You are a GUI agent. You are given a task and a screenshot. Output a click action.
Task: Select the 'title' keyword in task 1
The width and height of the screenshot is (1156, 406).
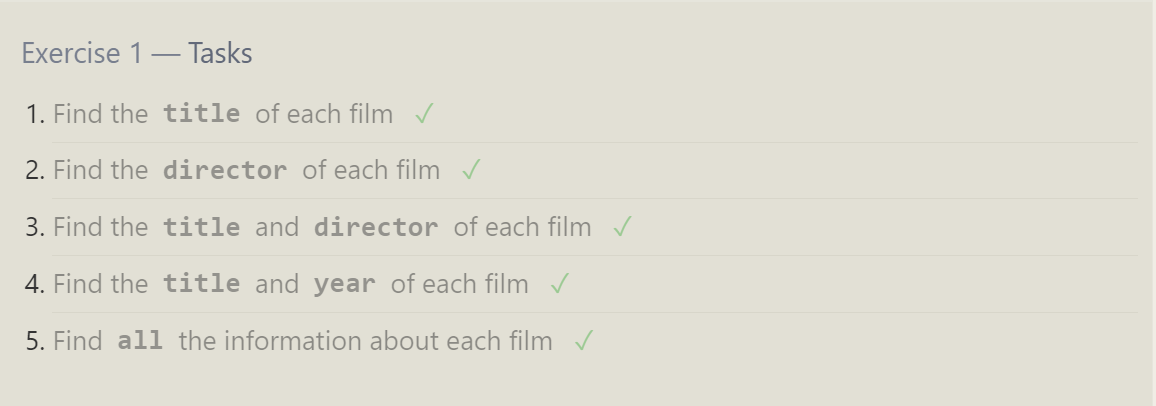202,114
